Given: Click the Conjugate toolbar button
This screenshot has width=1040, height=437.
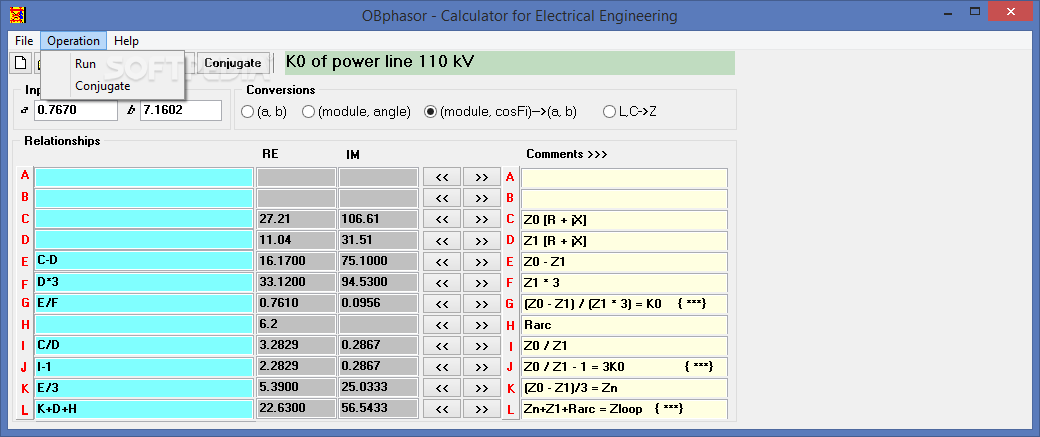Looking at the screenshot, I should coord(233,63).
